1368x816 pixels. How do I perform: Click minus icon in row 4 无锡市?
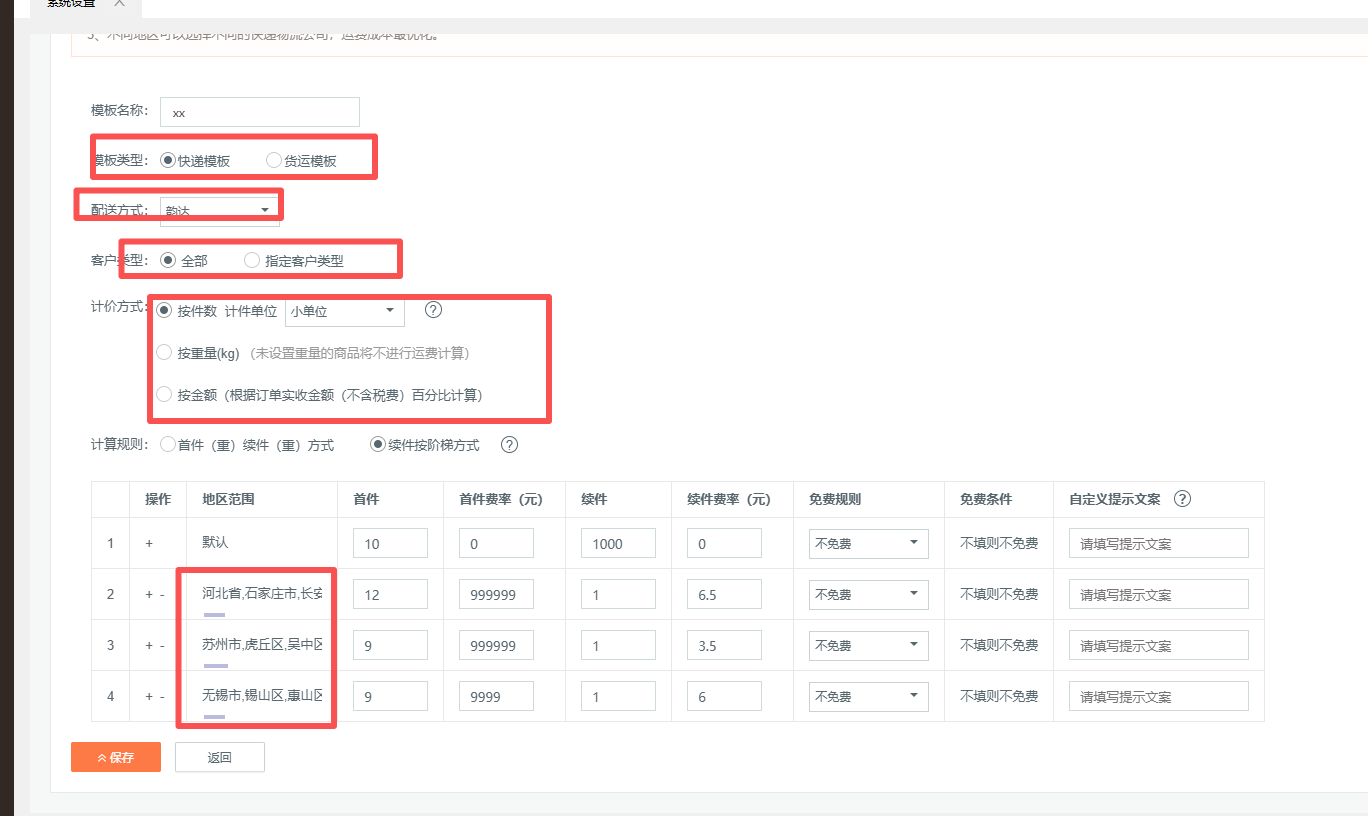(x=162, y=697)
